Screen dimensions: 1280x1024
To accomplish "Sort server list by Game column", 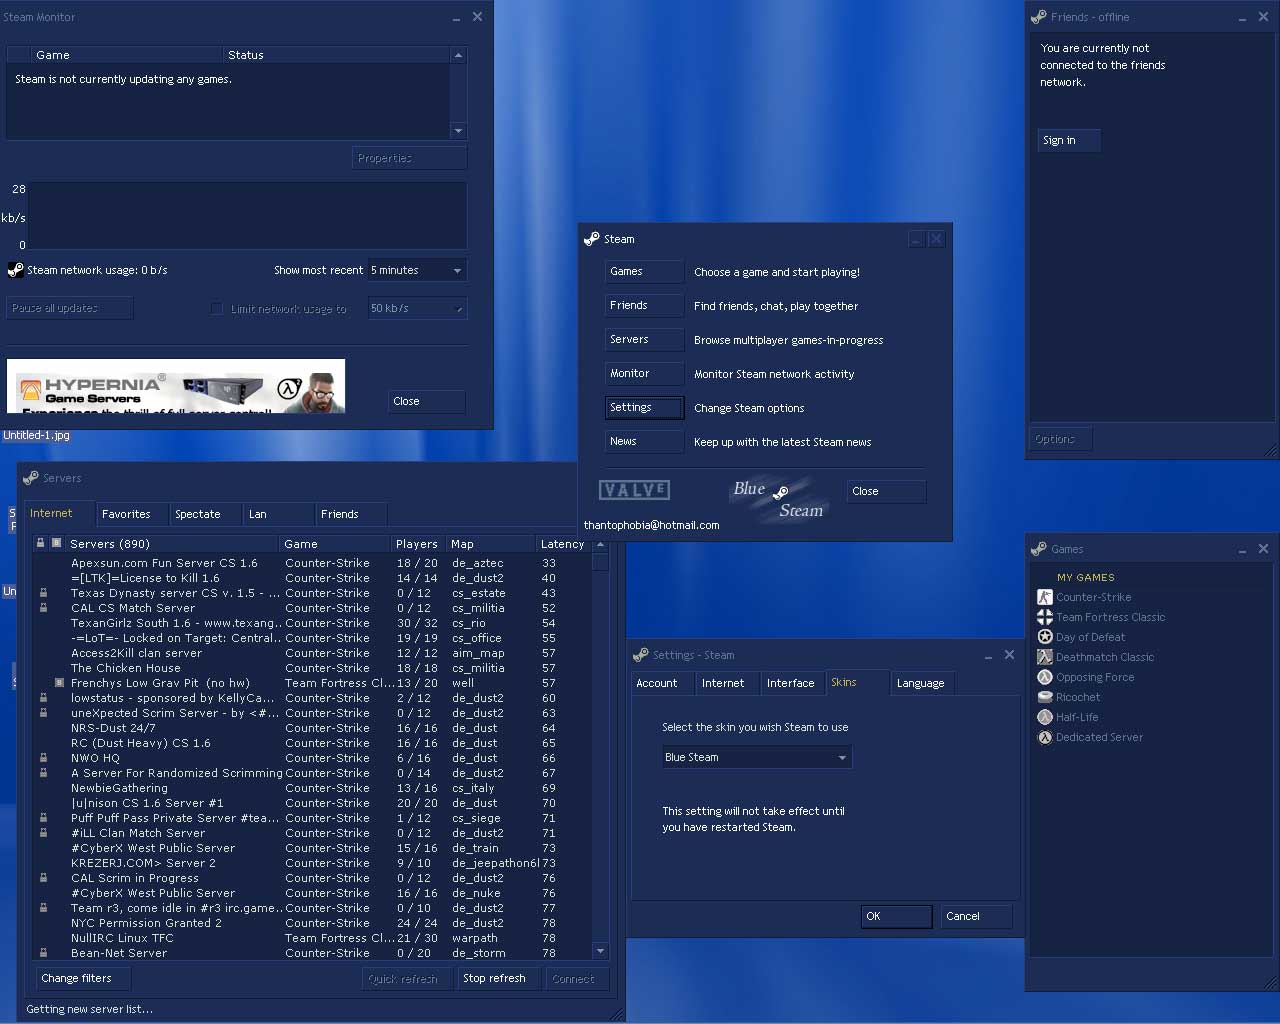I will 334,544.
